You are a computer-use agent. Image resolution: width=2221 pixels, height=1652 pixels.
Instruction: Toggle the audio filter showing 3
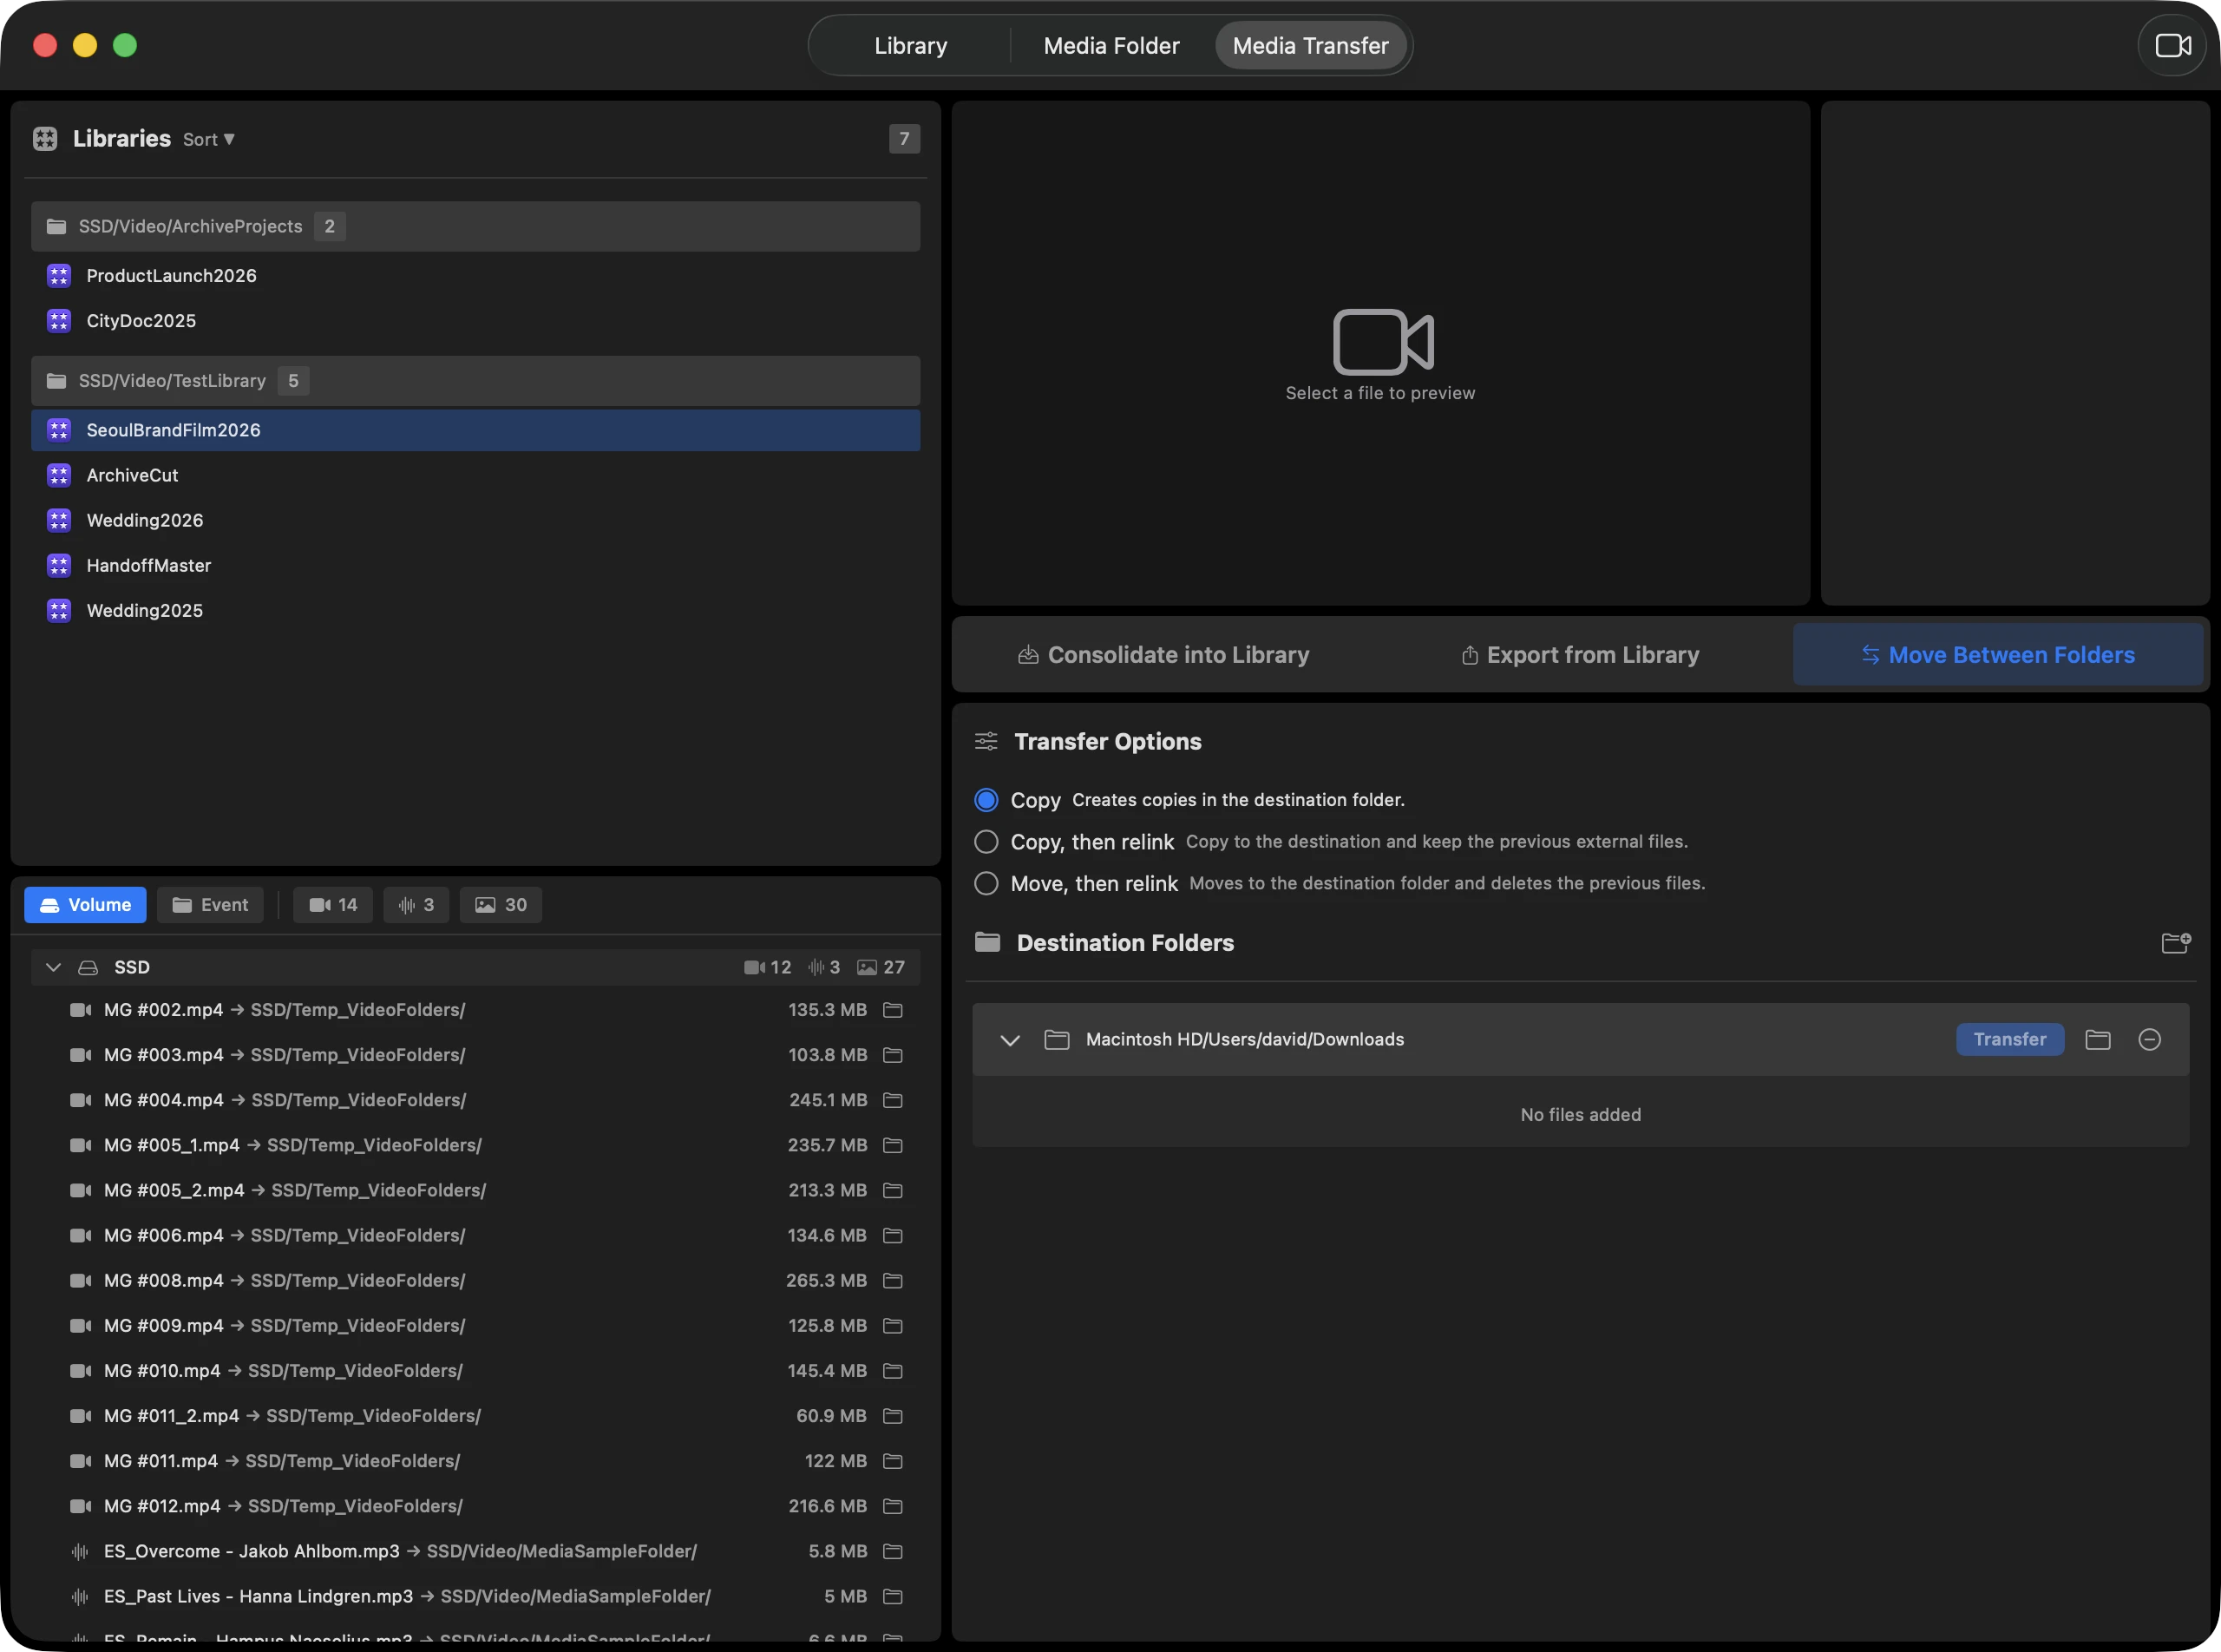pos(416,905)
